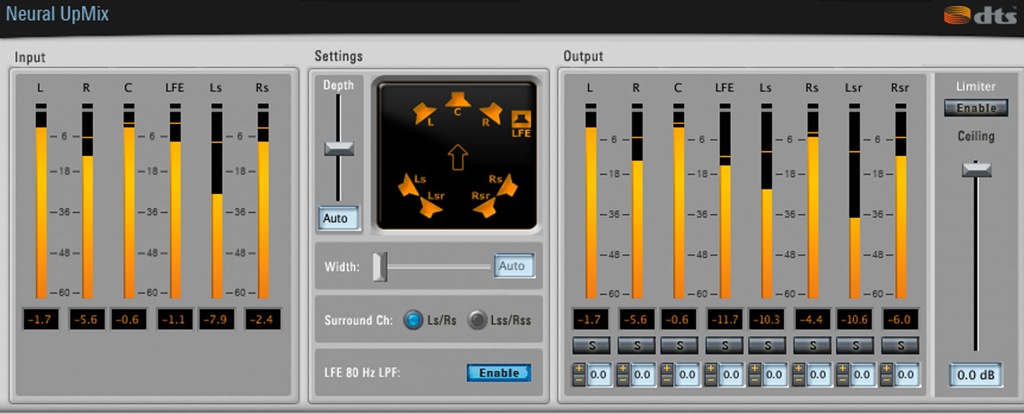
Task: Click the output C trim value field
Action: pos(686,375)
